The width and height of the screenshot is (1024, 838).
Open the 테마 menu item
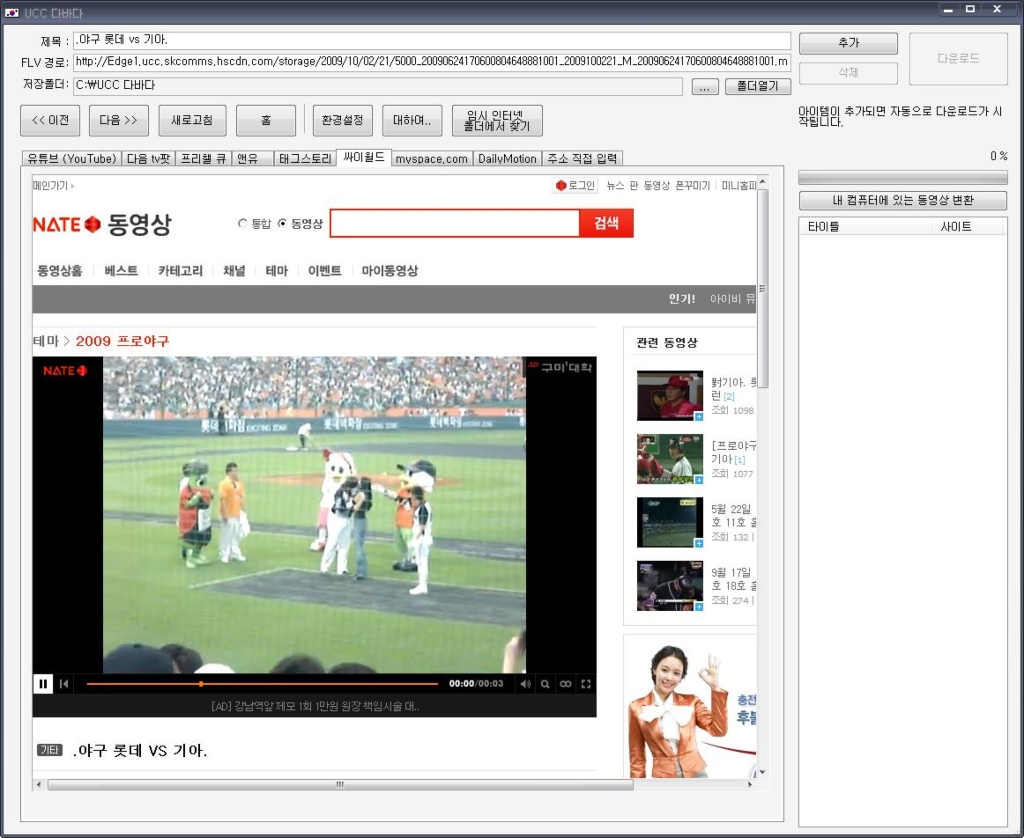[276, 270]
